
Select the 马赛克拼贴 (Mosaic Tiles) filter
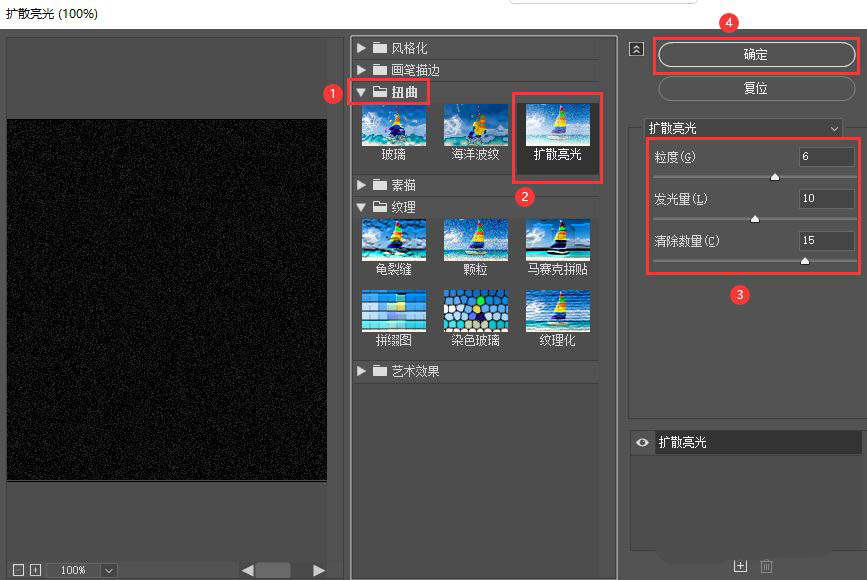coord(557,240)
